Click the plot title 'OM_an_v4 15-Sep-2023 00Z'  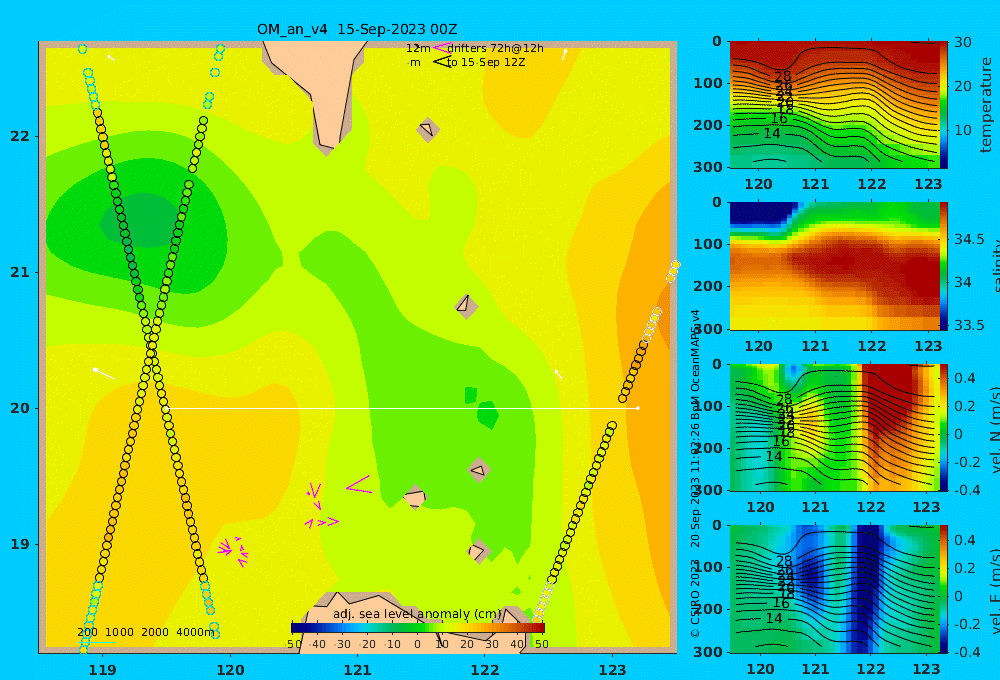tap(357, 29)
